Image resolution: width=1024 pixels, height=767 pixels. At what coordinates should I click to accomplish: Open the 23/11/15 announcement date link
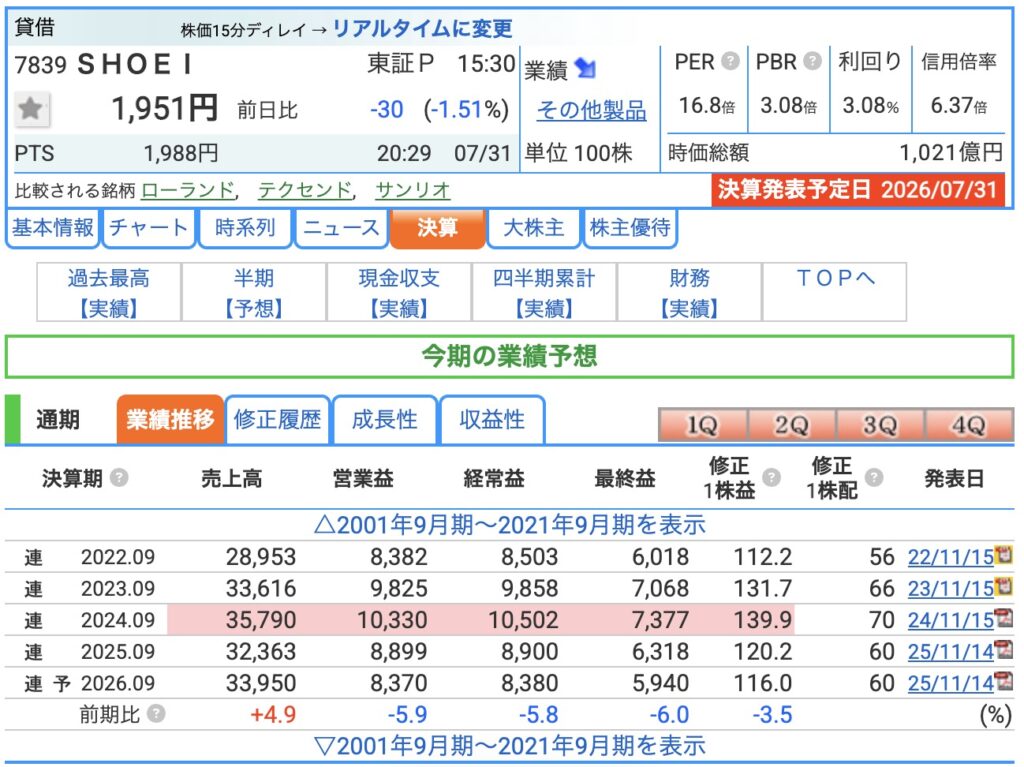(951, 588)
